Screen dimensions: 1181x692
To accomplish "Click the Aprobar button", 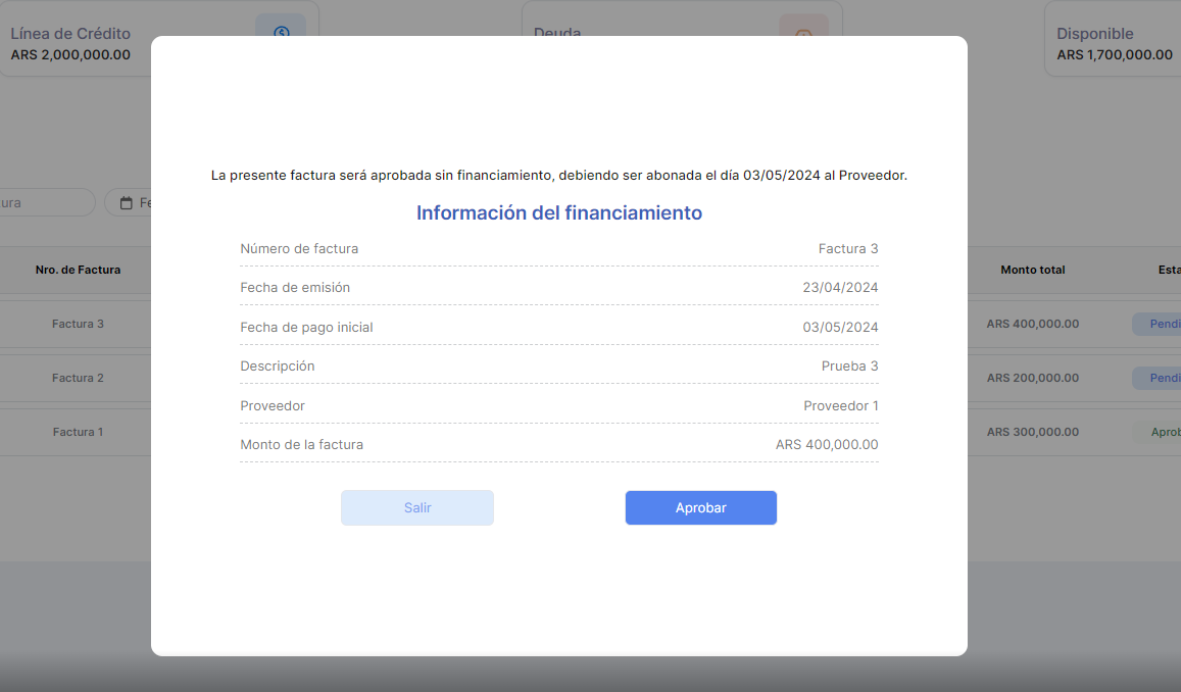I will pos(700,508).
